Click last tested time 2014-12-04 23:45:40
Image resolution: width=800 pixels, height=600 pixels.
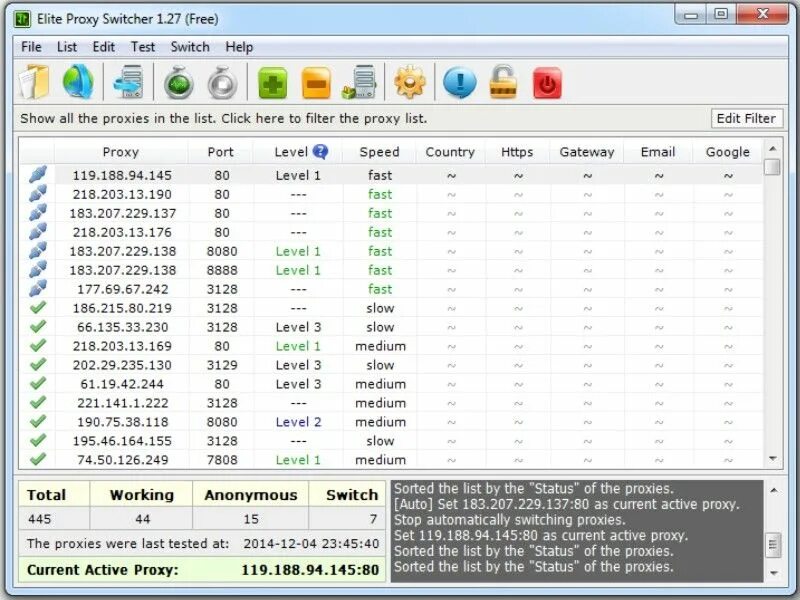[311, 543]
